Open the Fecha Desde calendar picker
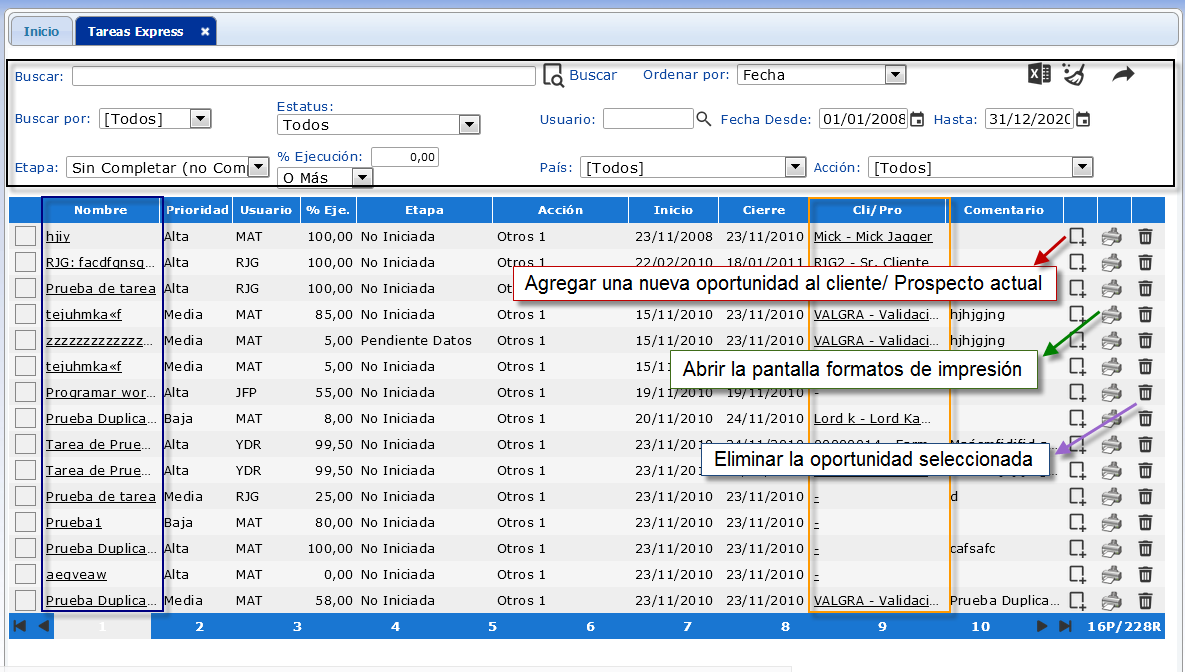The width and height of the screenshot is (1185, 672). tap(917, 119)
